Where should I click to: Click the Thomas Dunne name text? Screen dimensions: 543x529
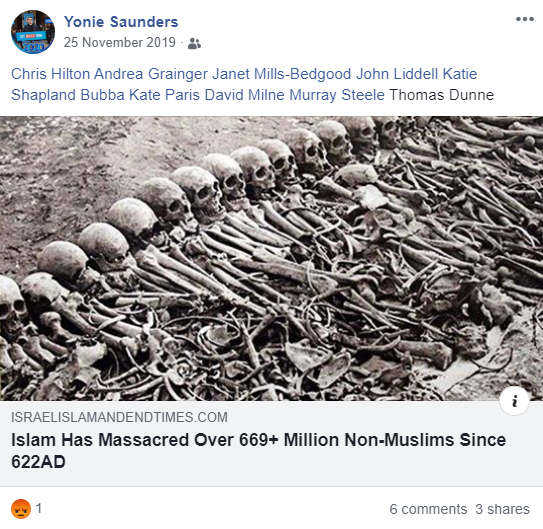[442, 95]
